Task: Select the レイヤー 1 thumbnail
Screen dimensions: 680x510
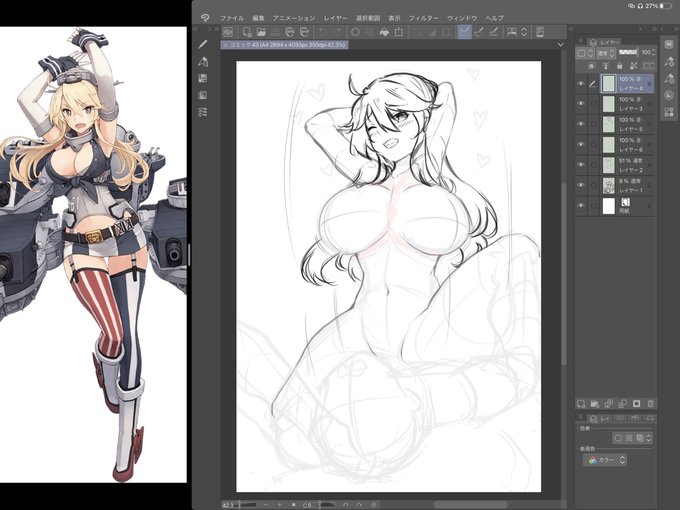Action: 609,186
